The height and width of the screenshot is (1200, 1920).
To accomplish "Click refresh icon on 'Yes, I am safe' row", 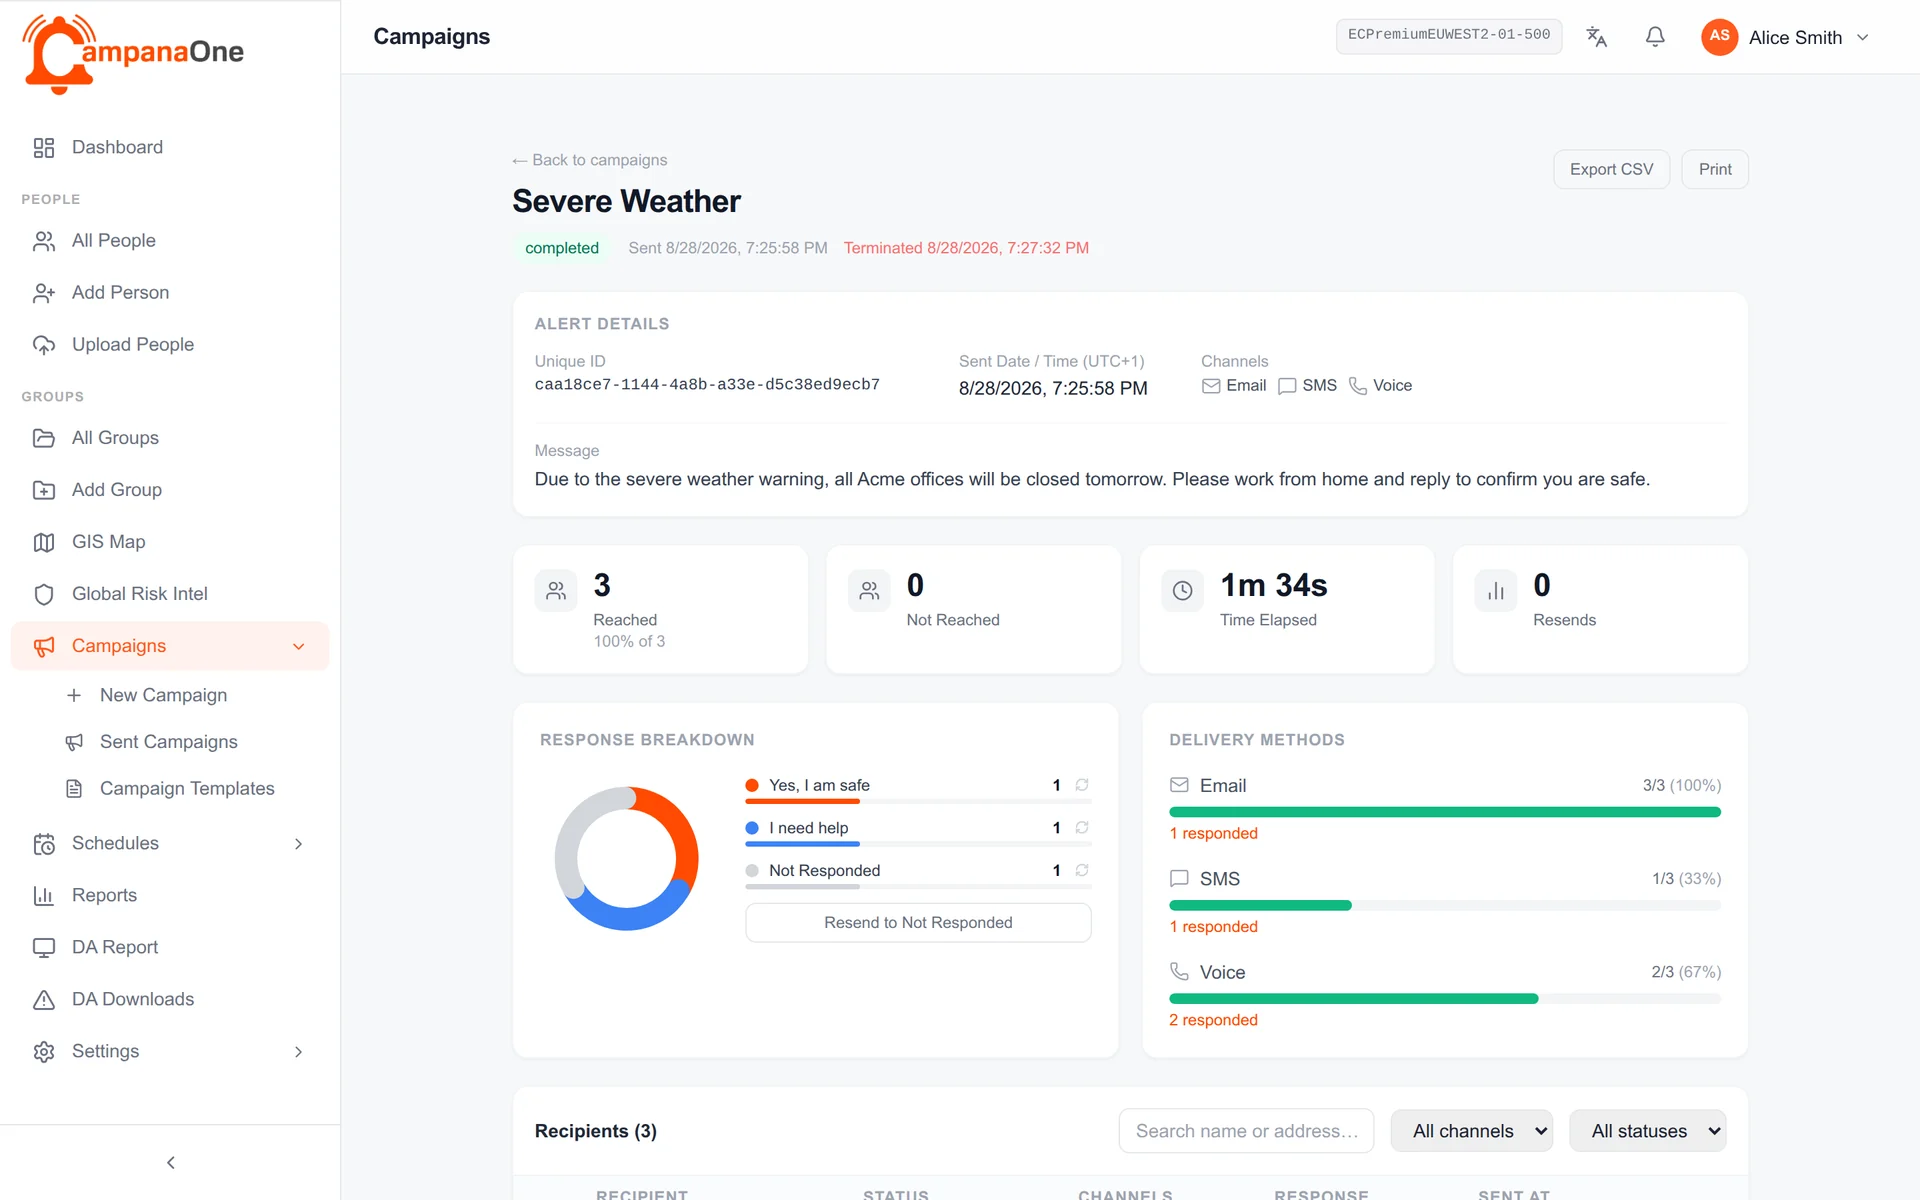I will (1081, 785).
